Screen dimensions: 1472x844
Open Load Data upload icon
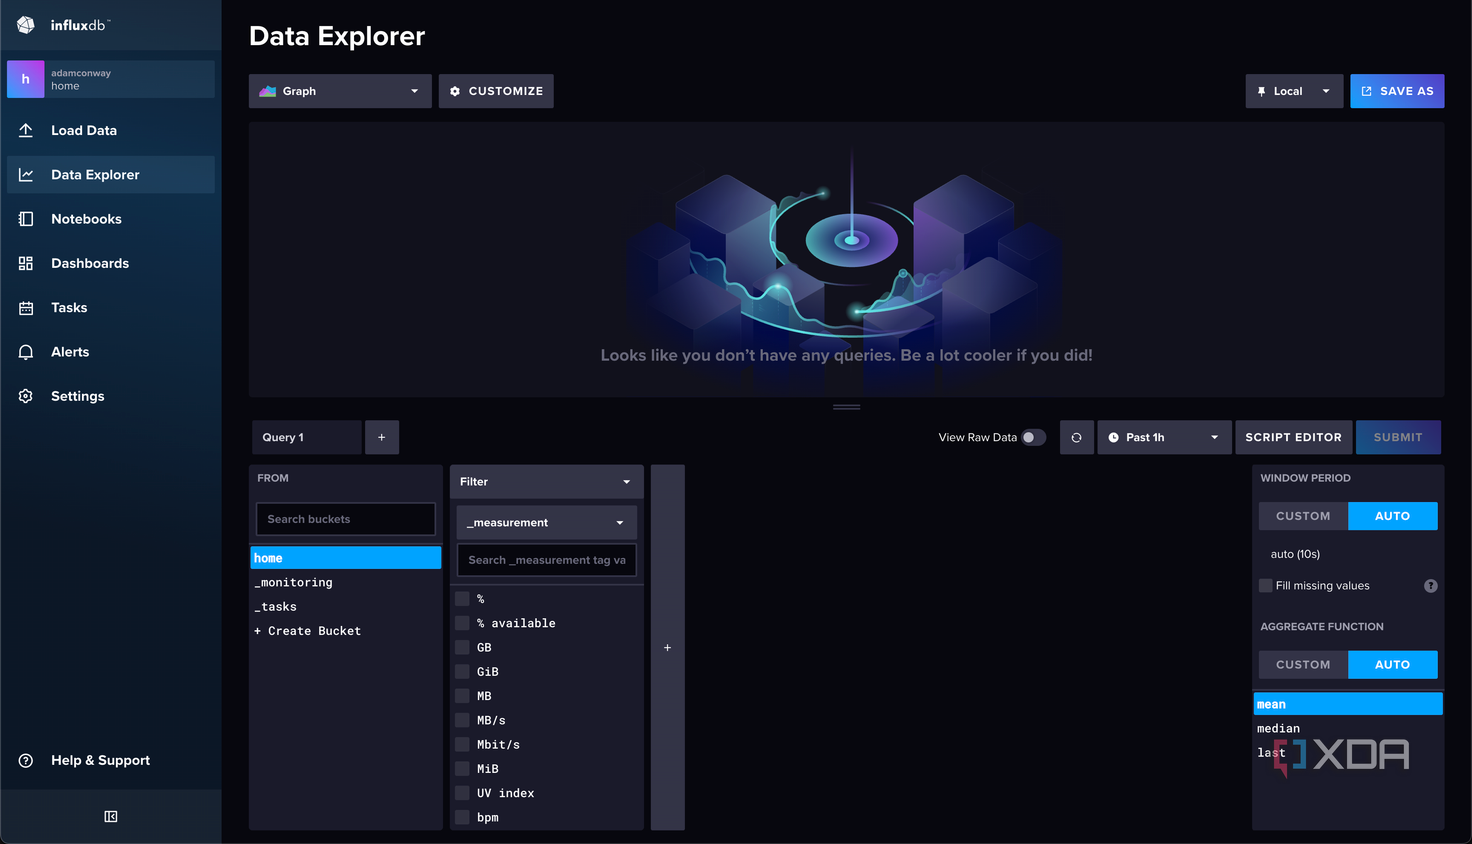coord(26,130)
